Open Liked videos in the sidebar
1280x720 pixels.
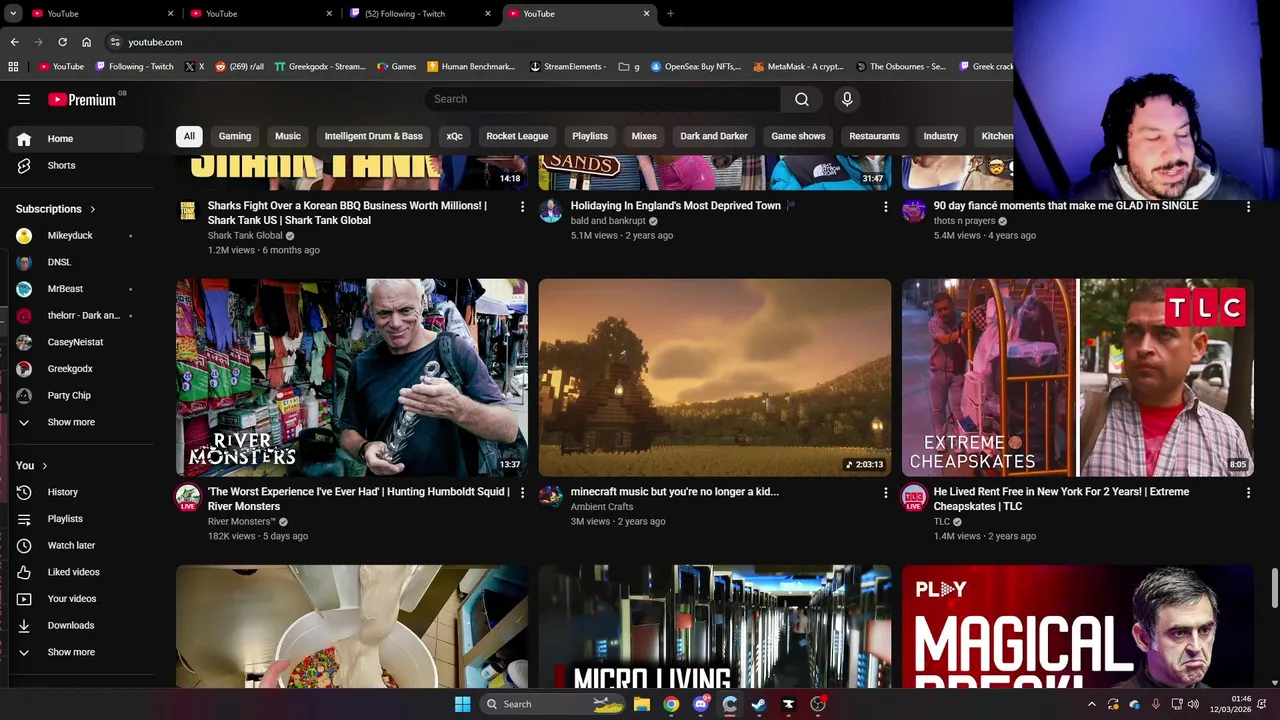(x=76, y=572)
